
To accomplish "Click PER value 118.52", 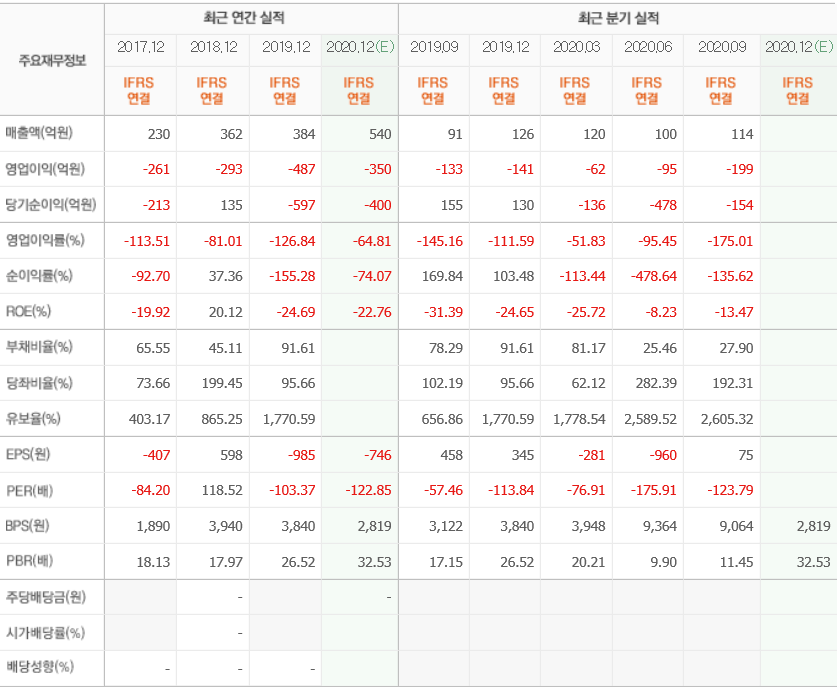I will tap(222, 490).
